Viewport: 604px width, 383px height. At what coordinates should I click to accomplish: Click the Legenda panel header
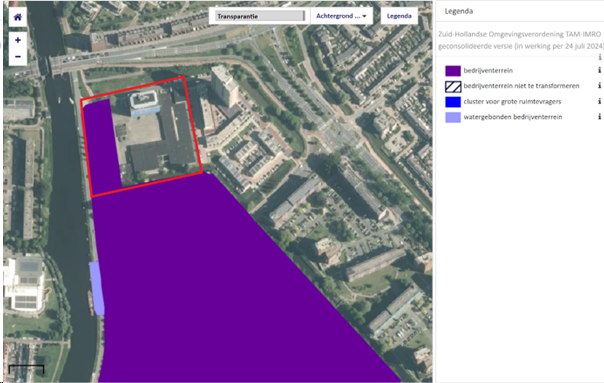459,11
